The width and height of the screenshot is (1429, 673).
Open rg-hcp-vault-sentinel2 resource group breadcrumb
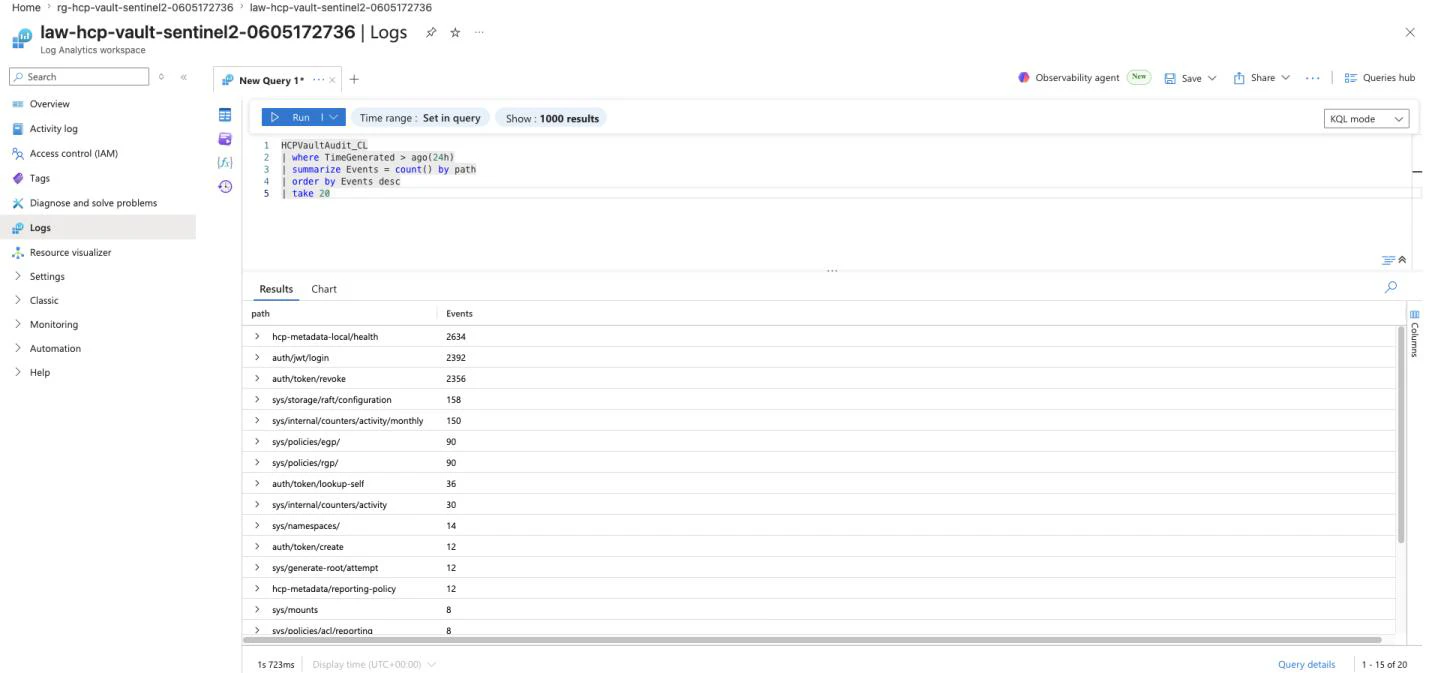(145, 7)
